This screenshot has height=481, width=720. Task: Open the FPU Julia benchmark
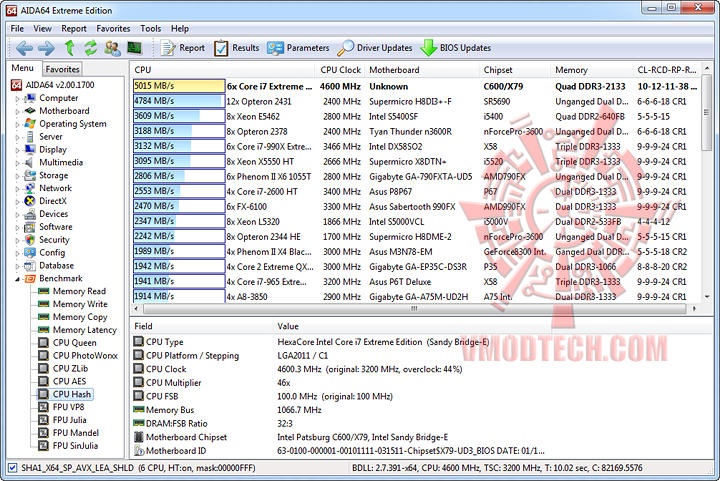tap(69, 419)
